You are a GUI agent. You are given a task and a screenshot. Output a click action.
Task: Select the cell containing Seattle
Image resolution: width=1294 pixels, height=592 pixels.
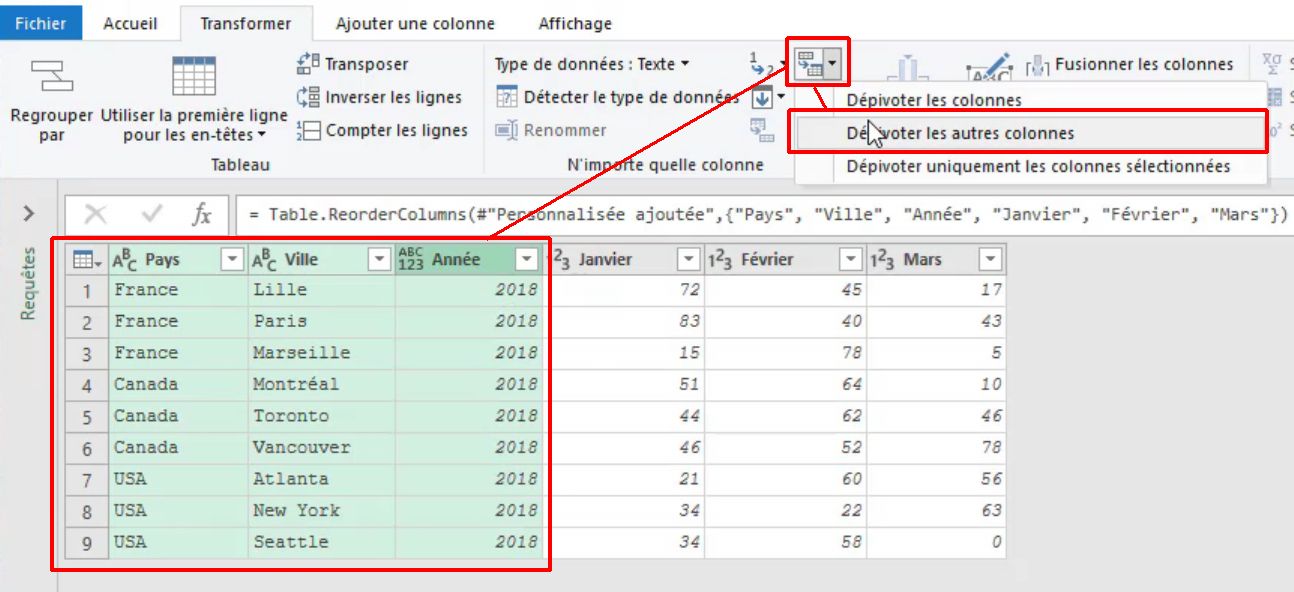pyautogui.click(x=321, y=542)
